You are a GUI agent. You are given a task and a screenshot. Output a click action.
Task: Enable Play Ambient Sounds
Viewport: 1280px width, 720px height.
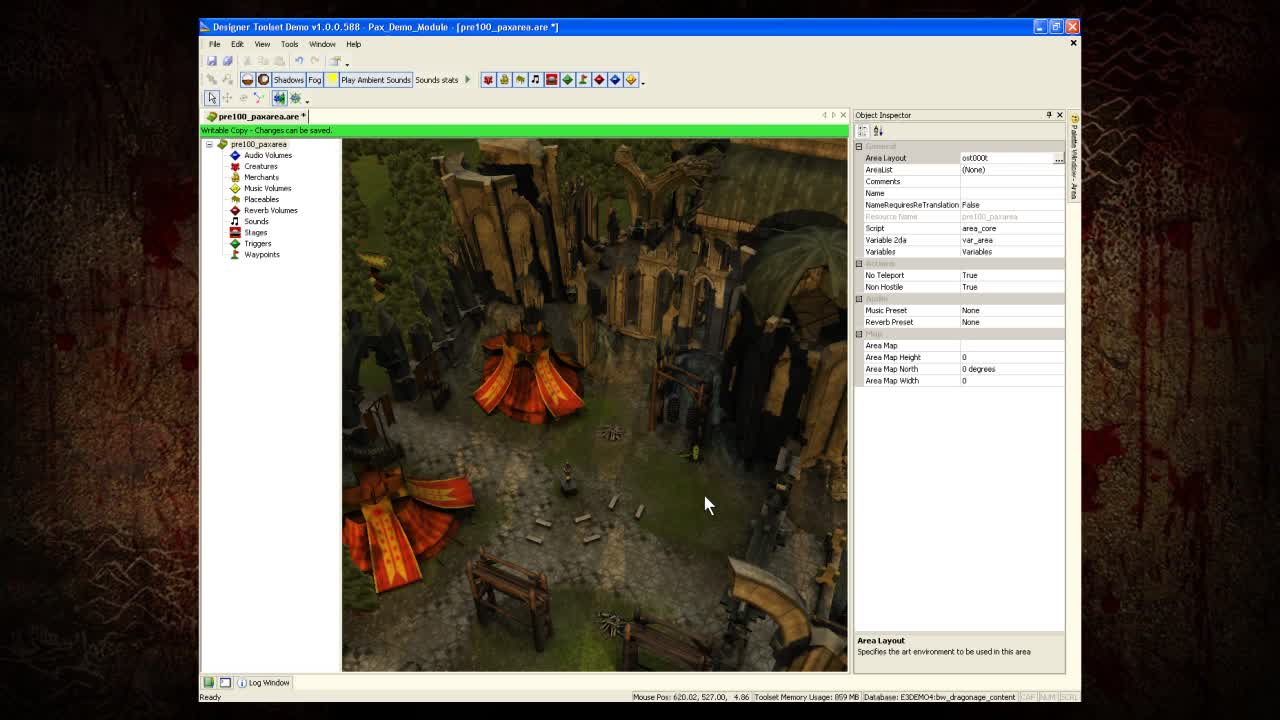375,80
